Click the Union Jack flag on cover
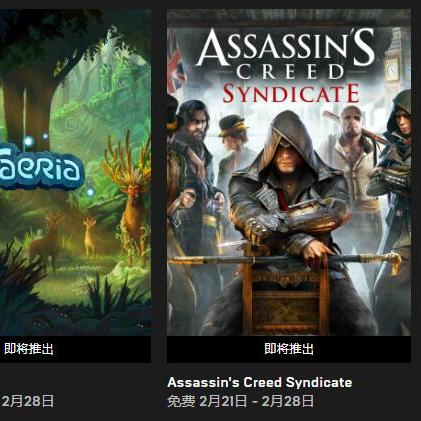 (x=177, y=65)
